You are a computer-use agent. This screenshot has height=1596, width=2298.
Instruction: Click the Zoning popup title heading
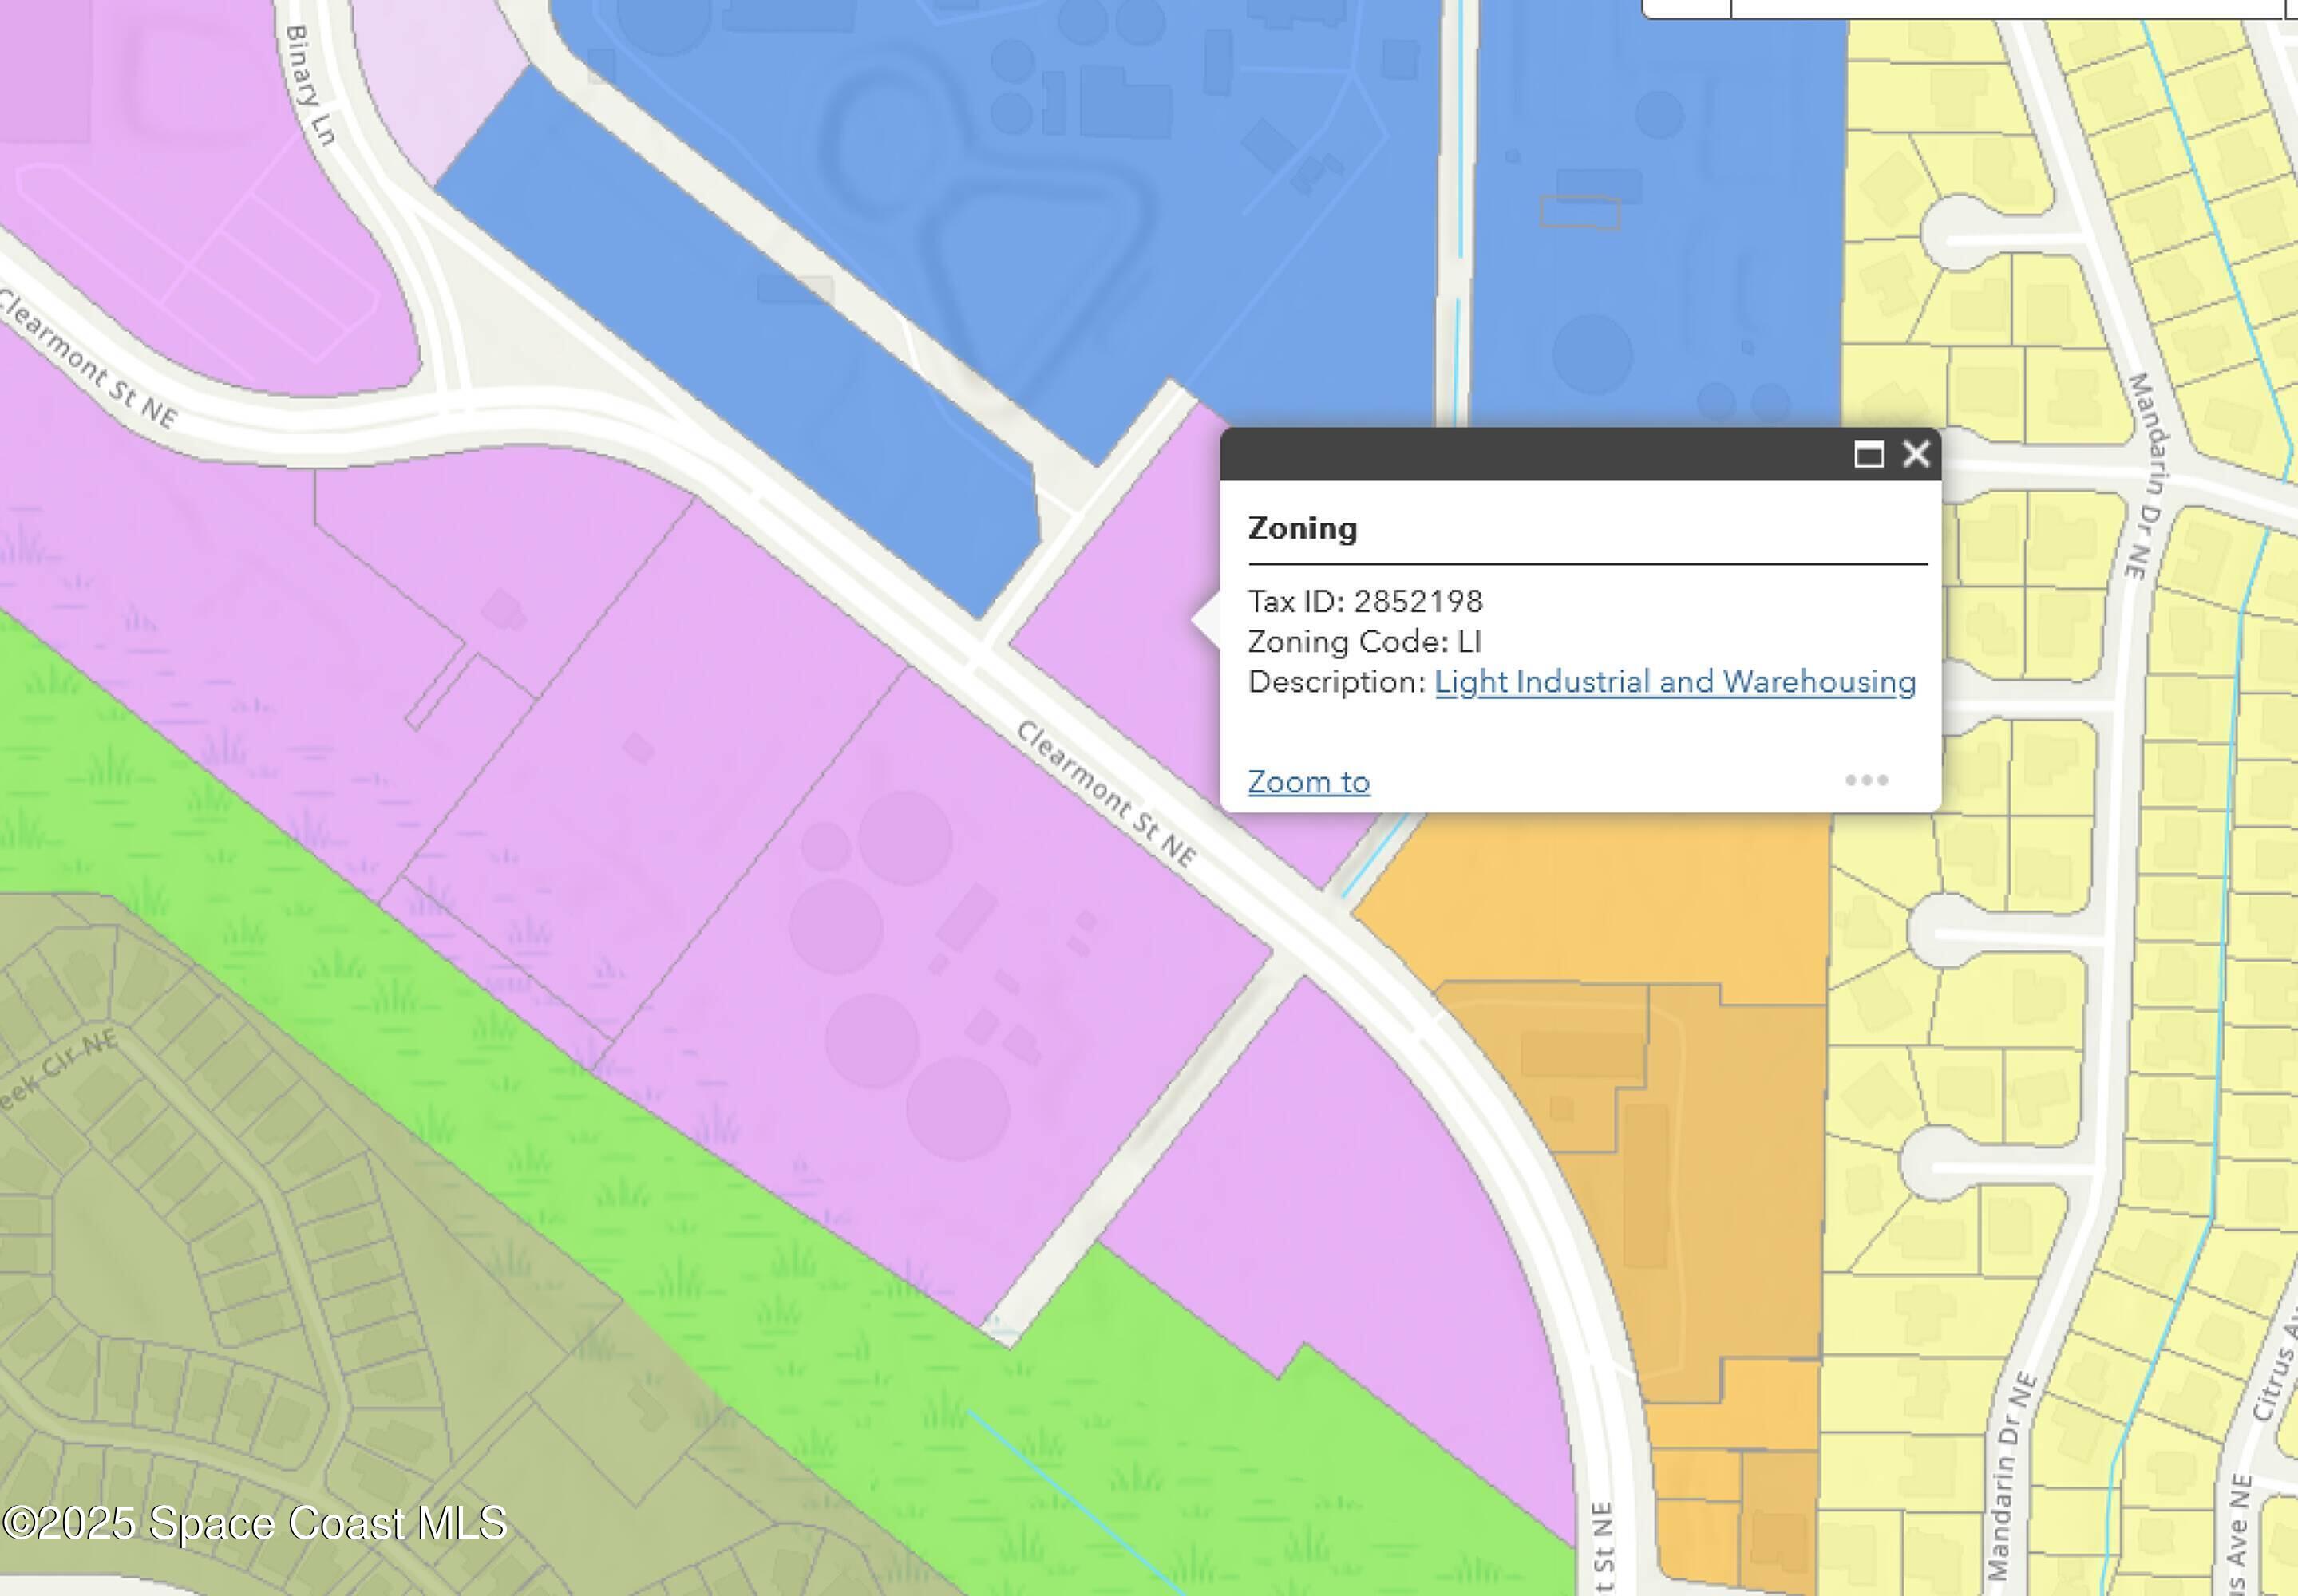click(x=1302, y=528)
